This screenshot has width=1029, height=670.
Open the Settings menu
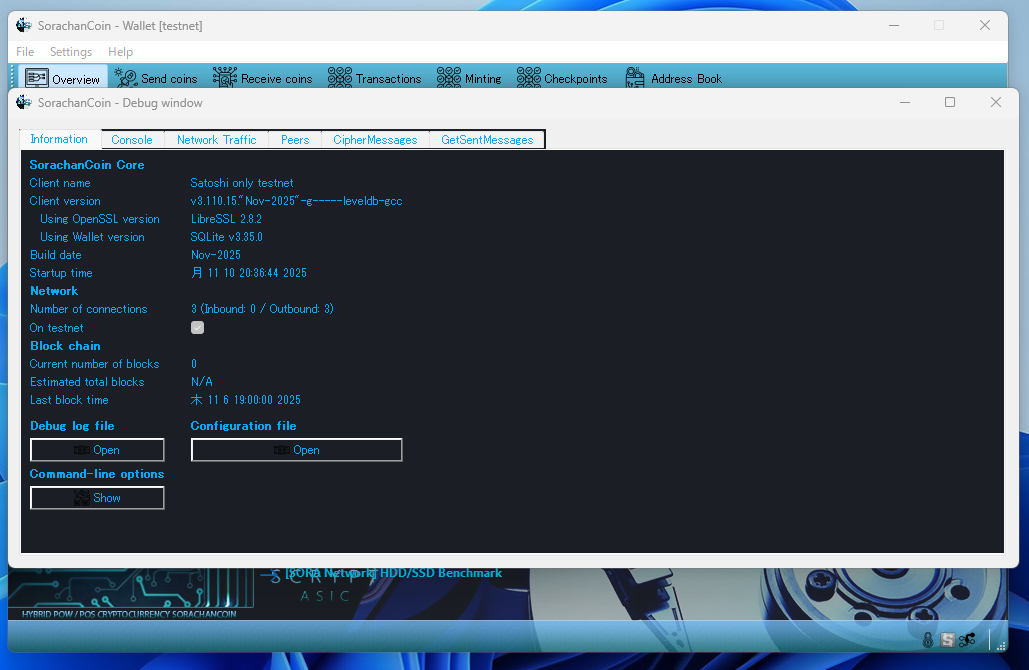[x=71, y=52]
